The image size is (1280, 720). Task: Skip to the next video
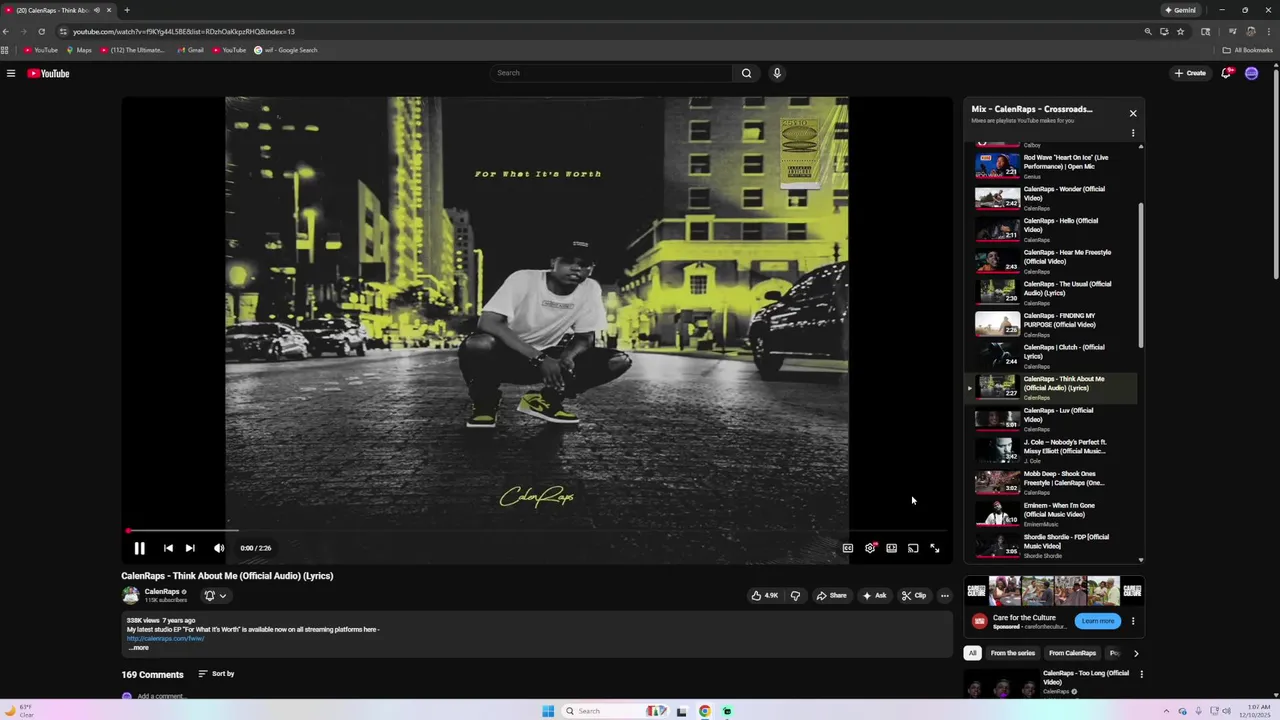[x=190, y=548]
